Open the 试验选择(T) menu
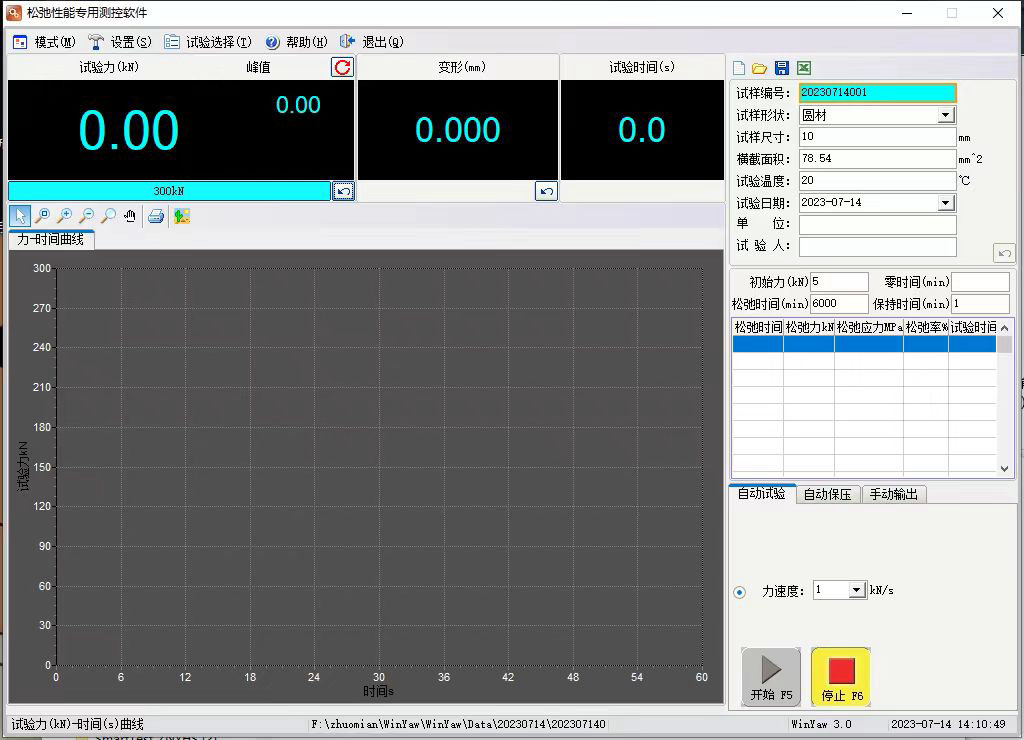This screenshot has width=1024, height=740. pos(208,42)
